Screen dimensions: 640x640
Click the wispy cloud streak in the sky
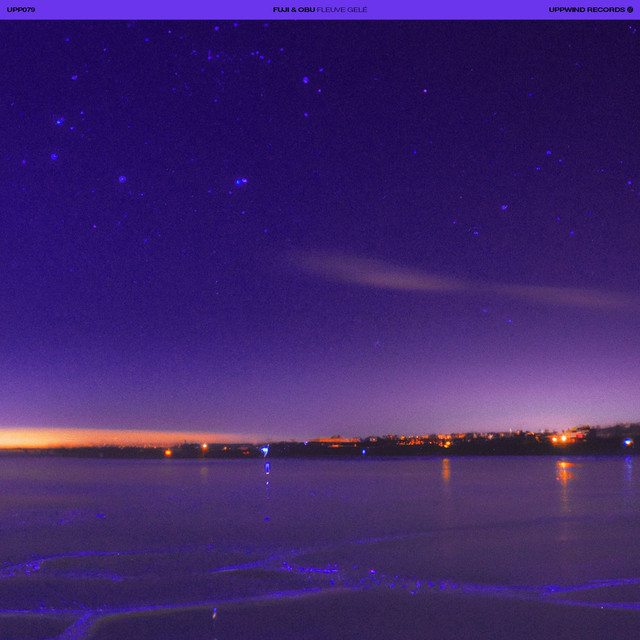tap(380, 272)
